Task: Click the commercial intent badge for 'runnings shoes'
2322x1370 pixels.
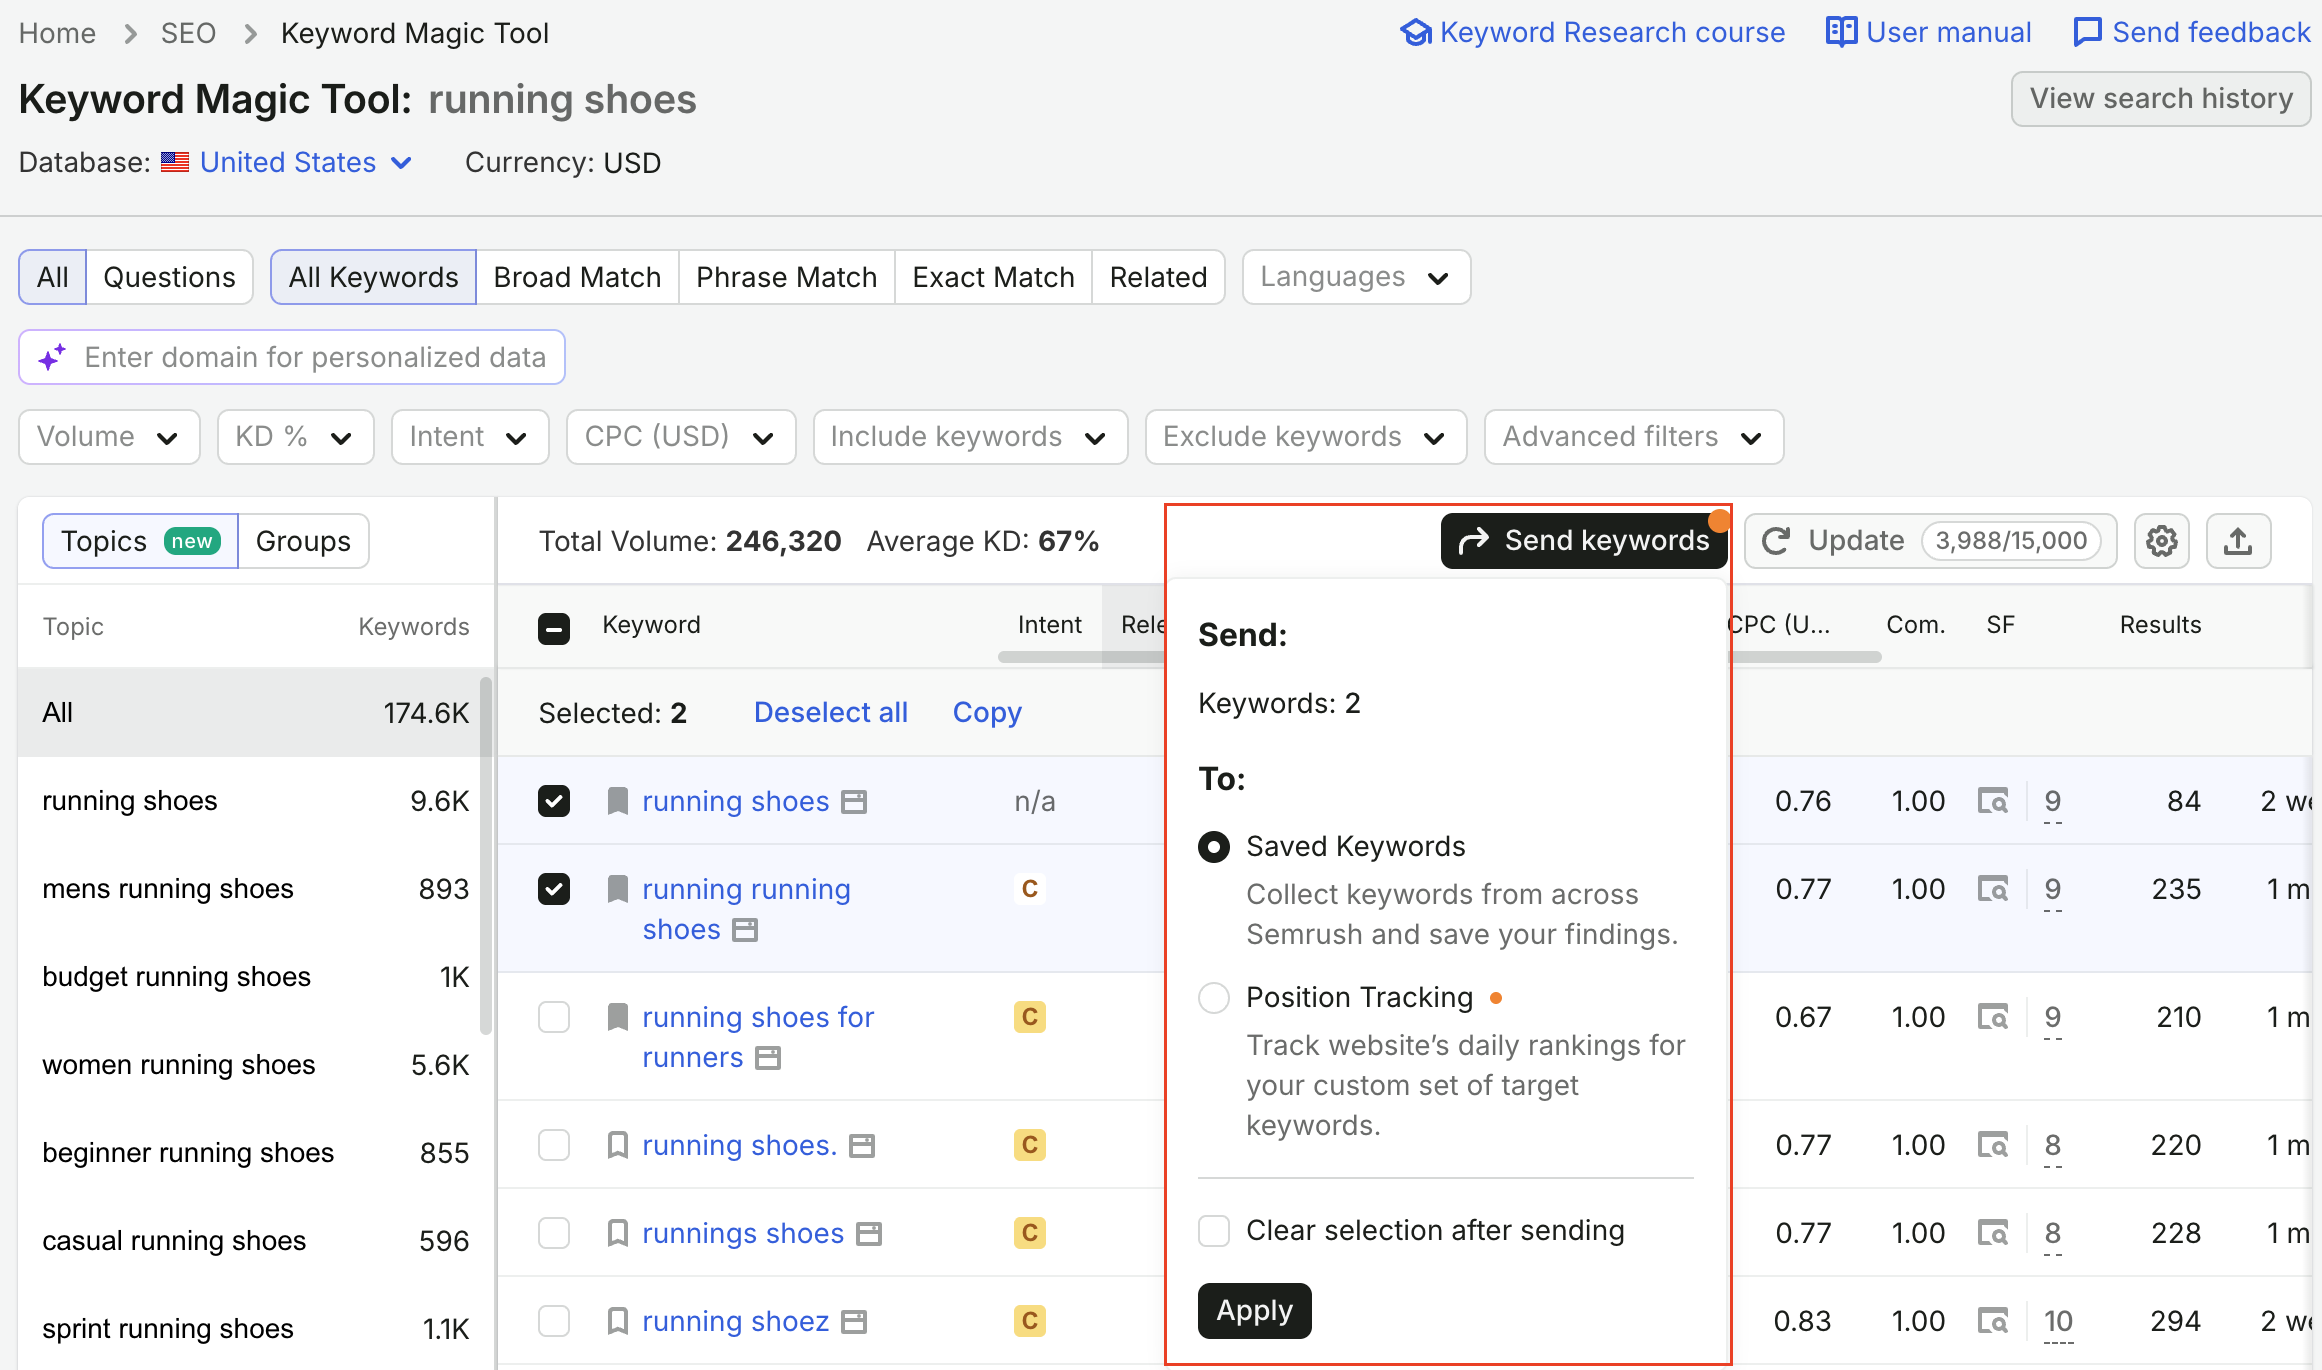Action: click(x=1030, y=1233)
